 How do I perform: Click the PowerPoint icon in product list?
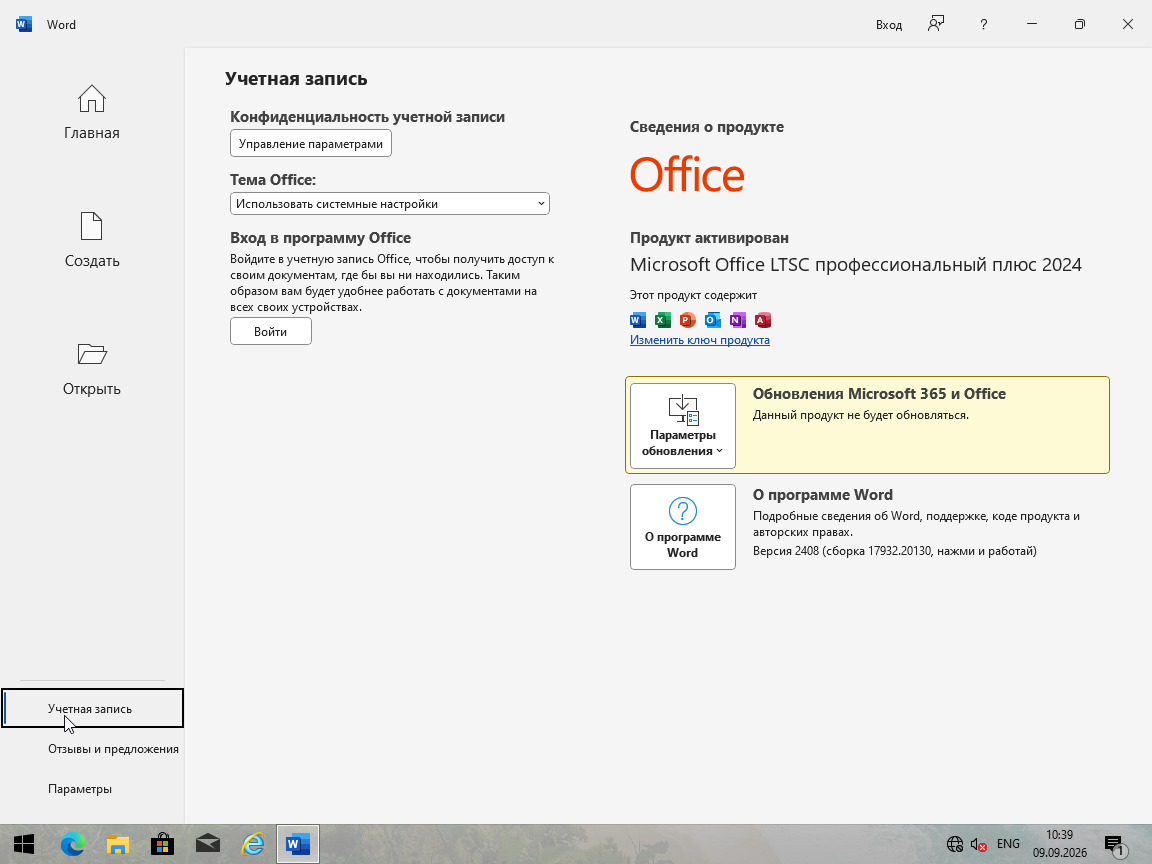pyautogui.click(x=688, y=320)
